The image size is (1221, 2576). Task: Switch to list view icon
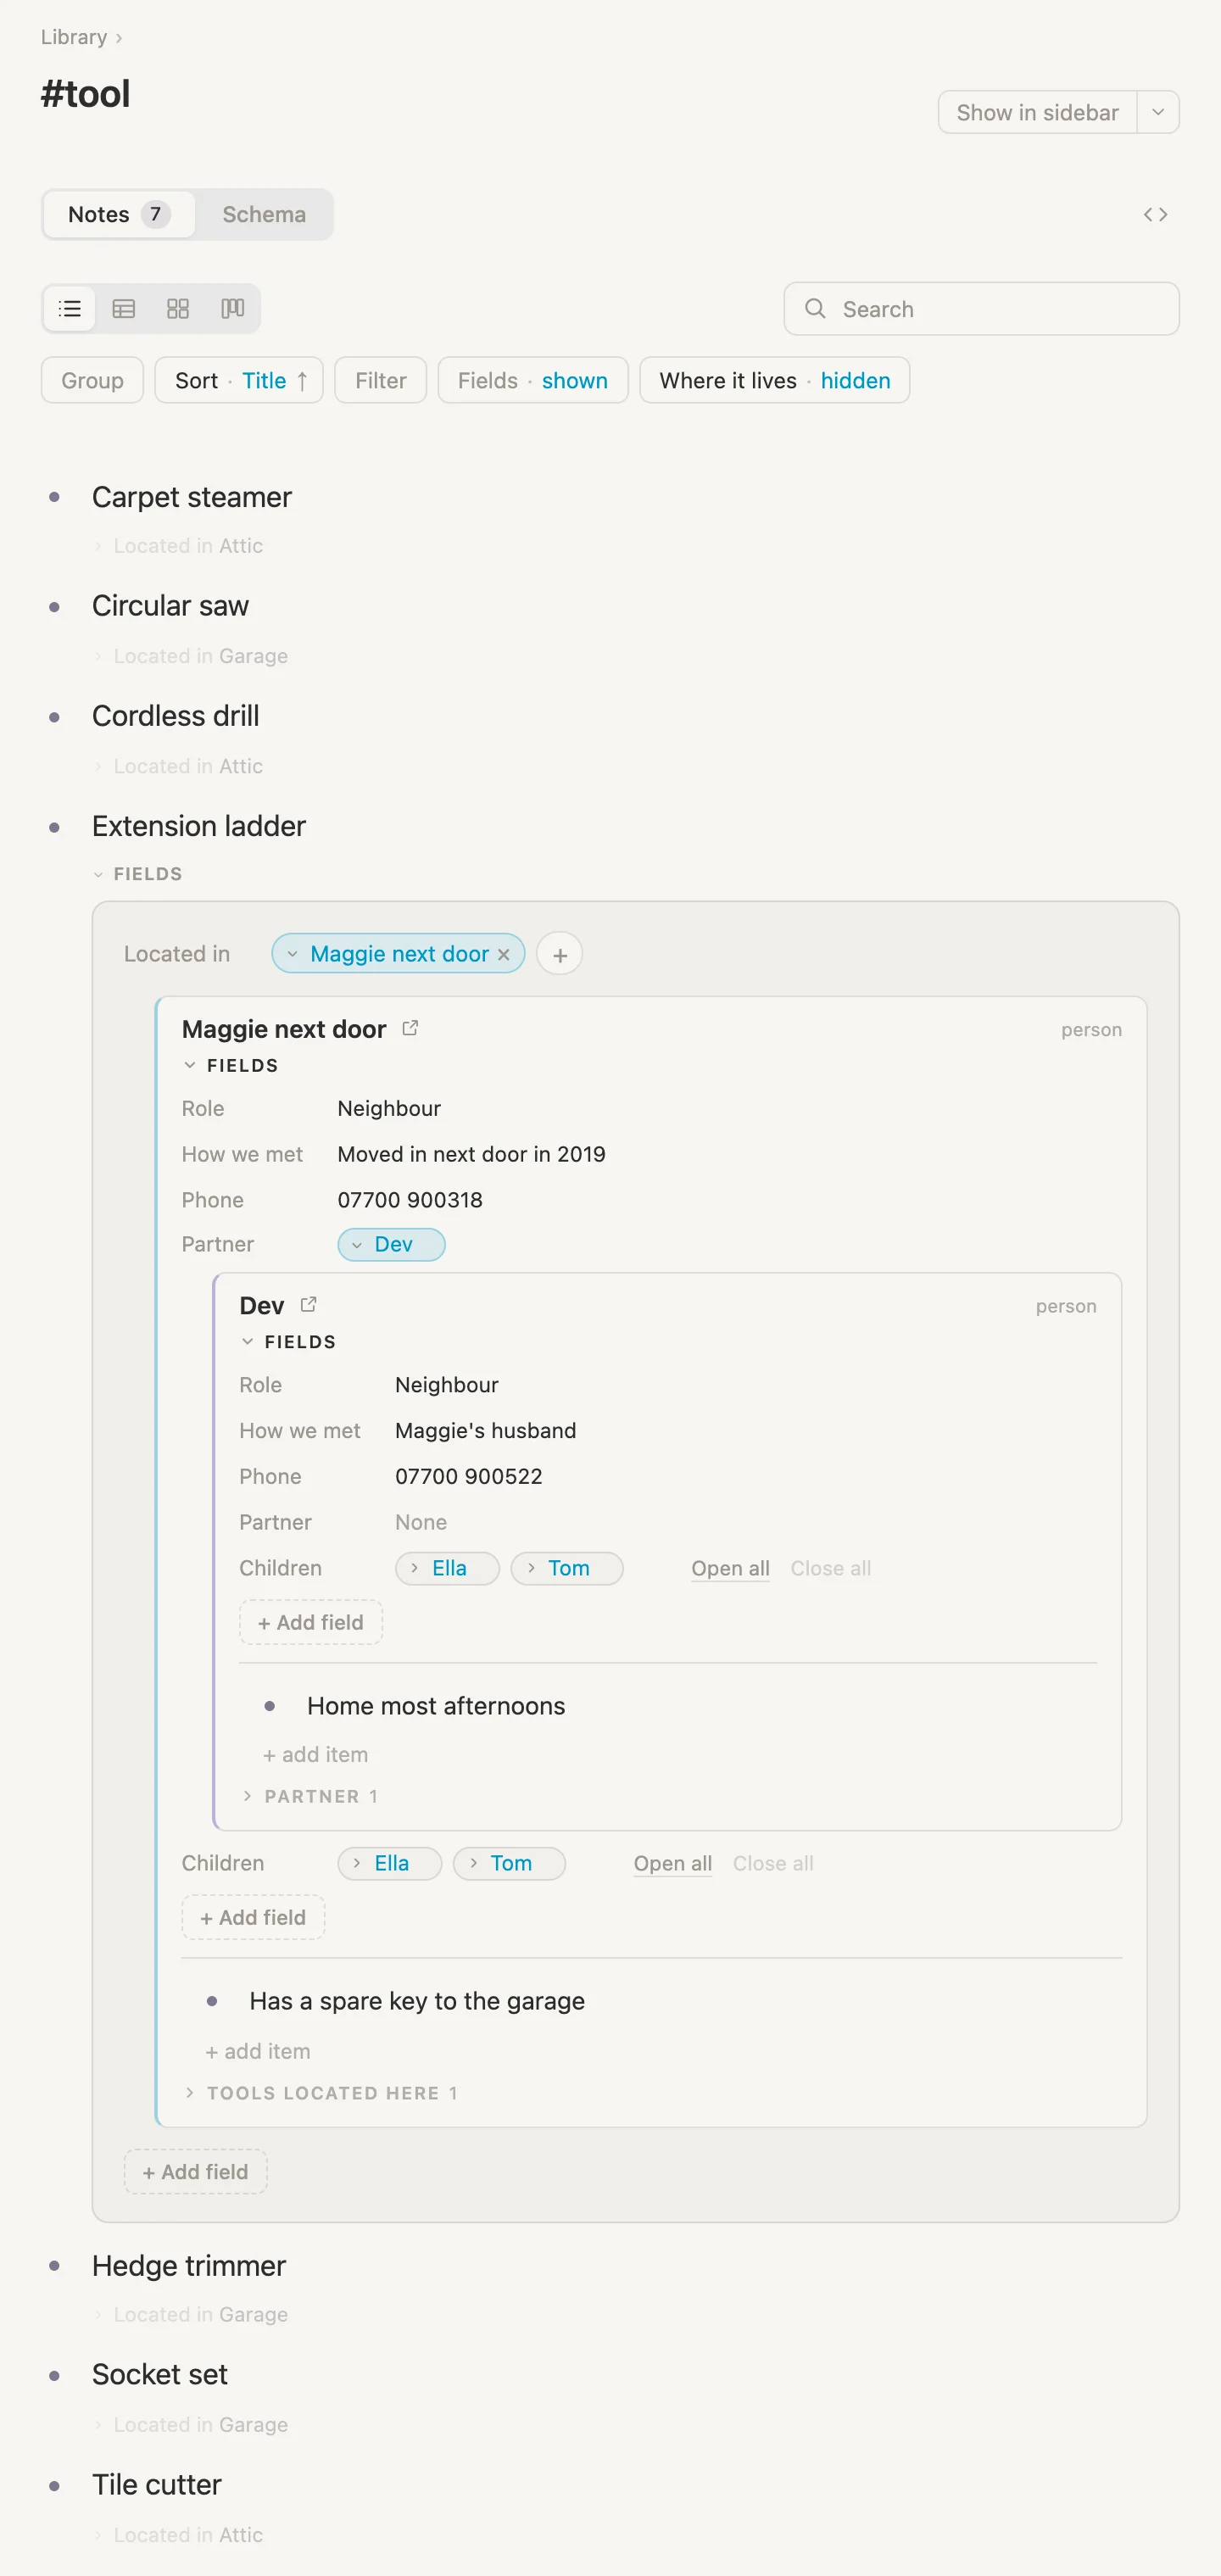tap(70, 309)
